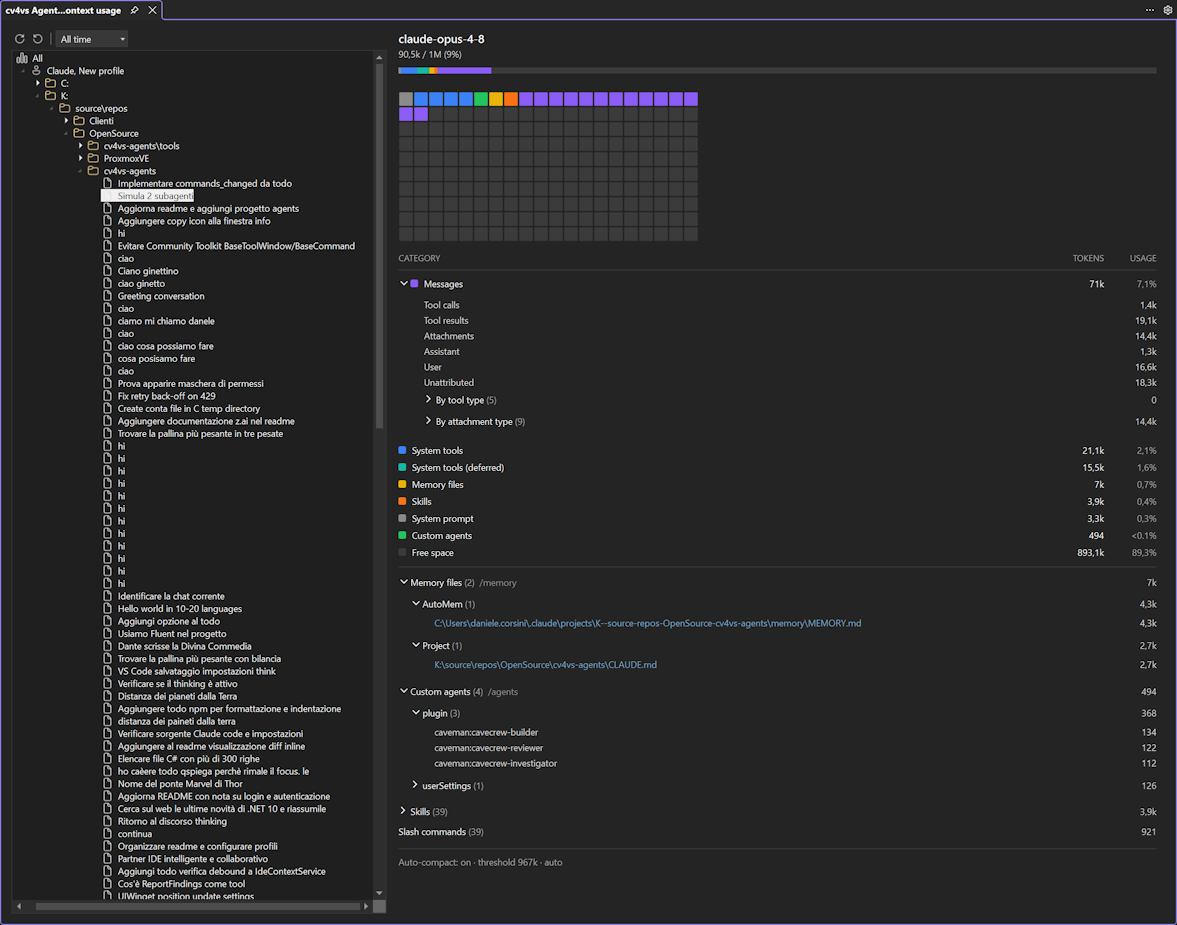The width and height of the screenshot is (1177, 925).
Task: Click the Auto-compact threshold status text
Action: (480, 863)
